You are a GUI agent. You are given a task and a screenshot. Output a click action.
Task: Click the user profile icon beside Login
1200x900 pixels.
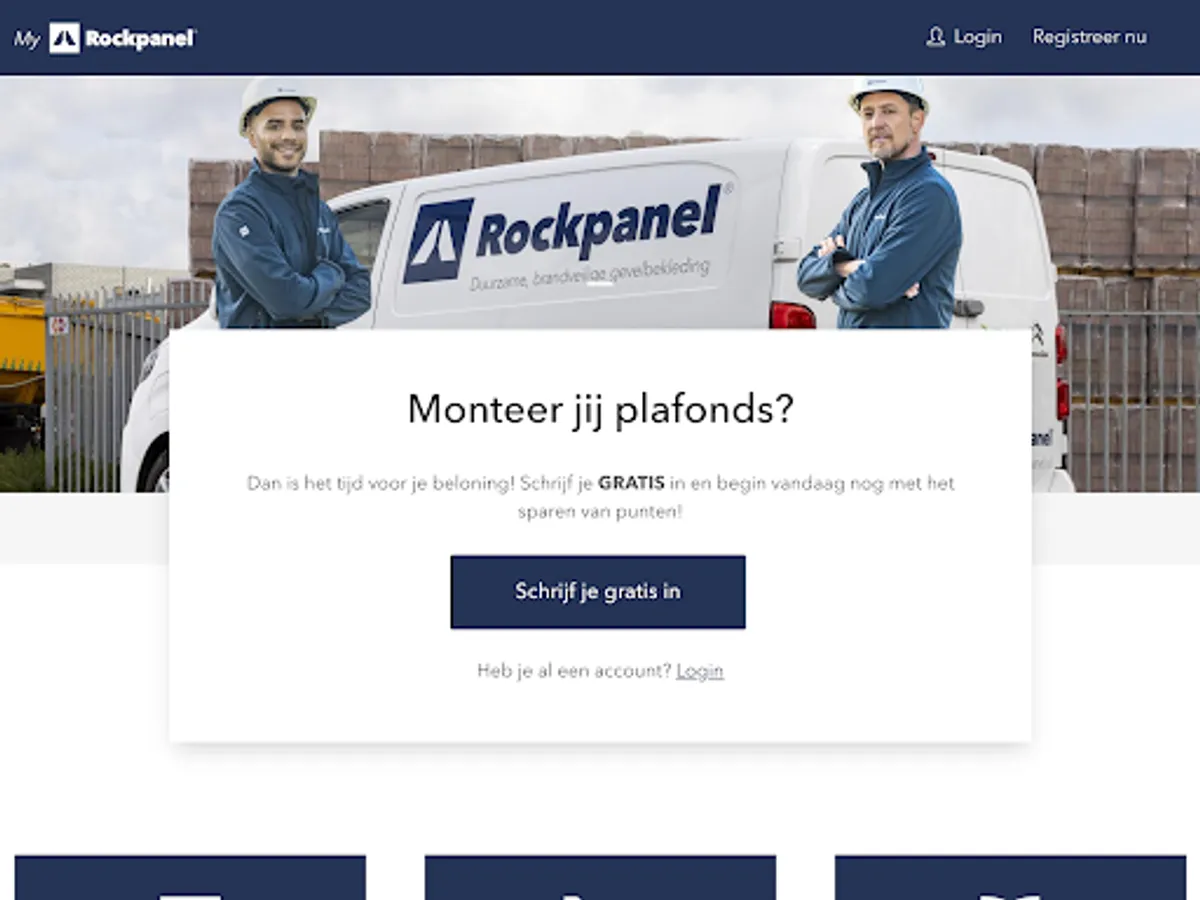(935, 37)
